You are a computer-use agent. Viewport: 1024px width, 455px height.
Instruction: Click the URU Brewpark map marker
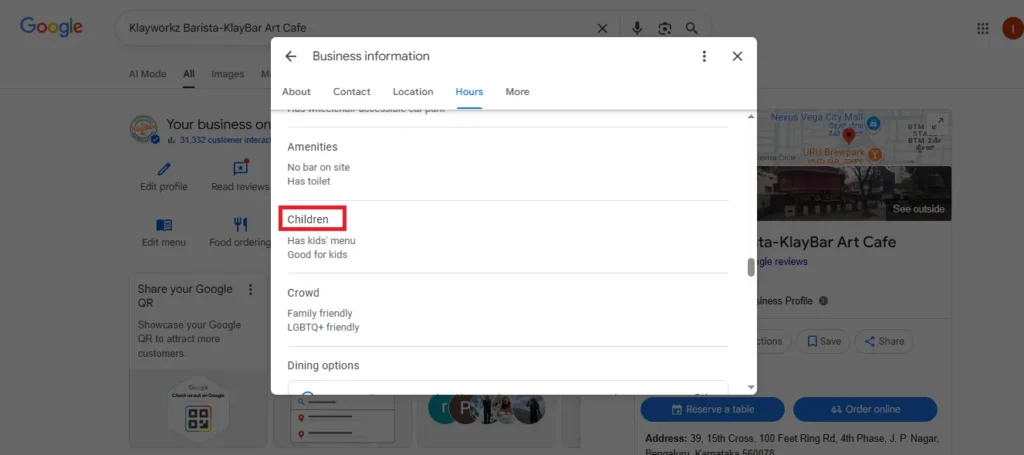coord(874,154)
